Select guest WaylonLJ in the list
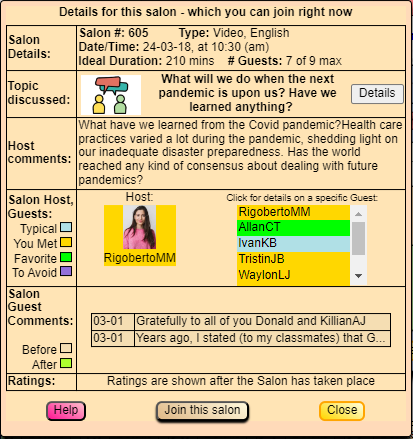The height and width of the screenshot is (439, 413). point(293,276)
